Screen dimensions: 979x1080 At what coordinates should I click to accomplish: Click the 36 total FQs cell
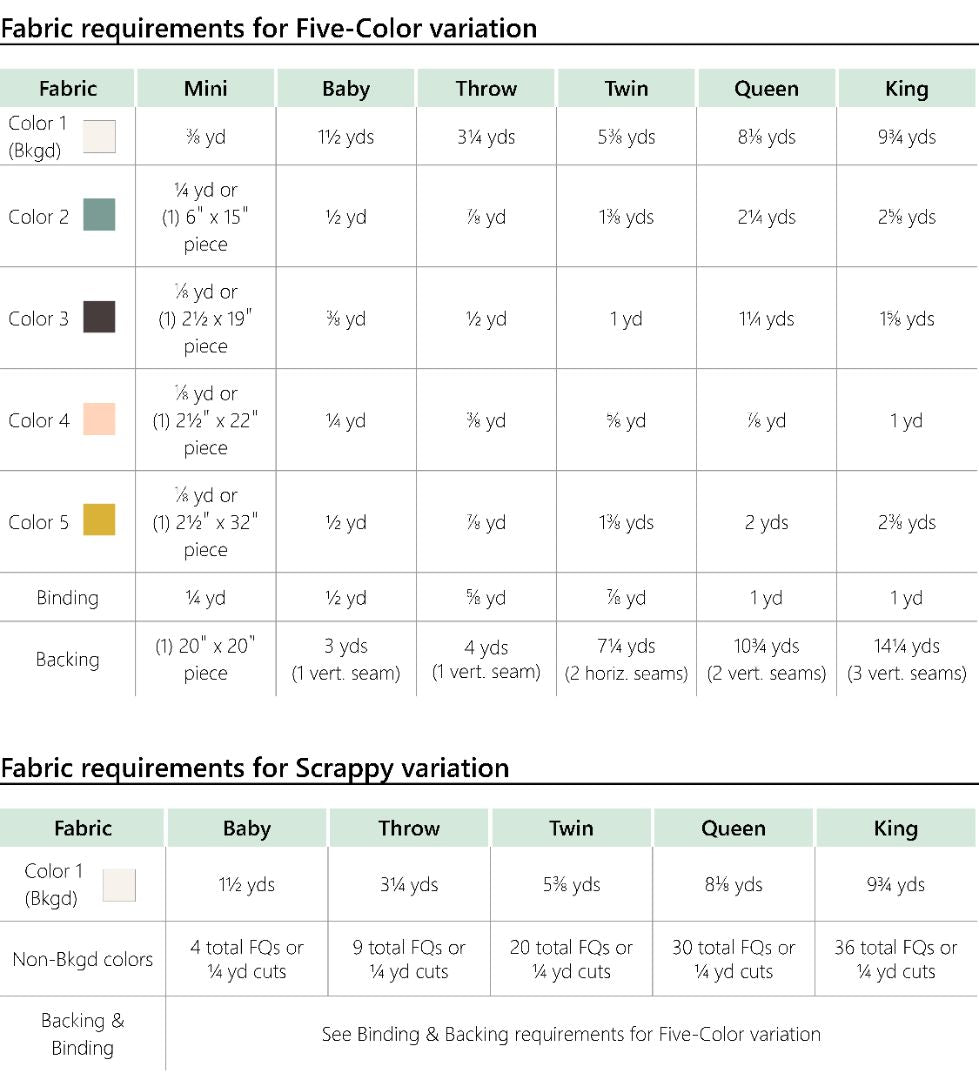click(x=895, y=958)
